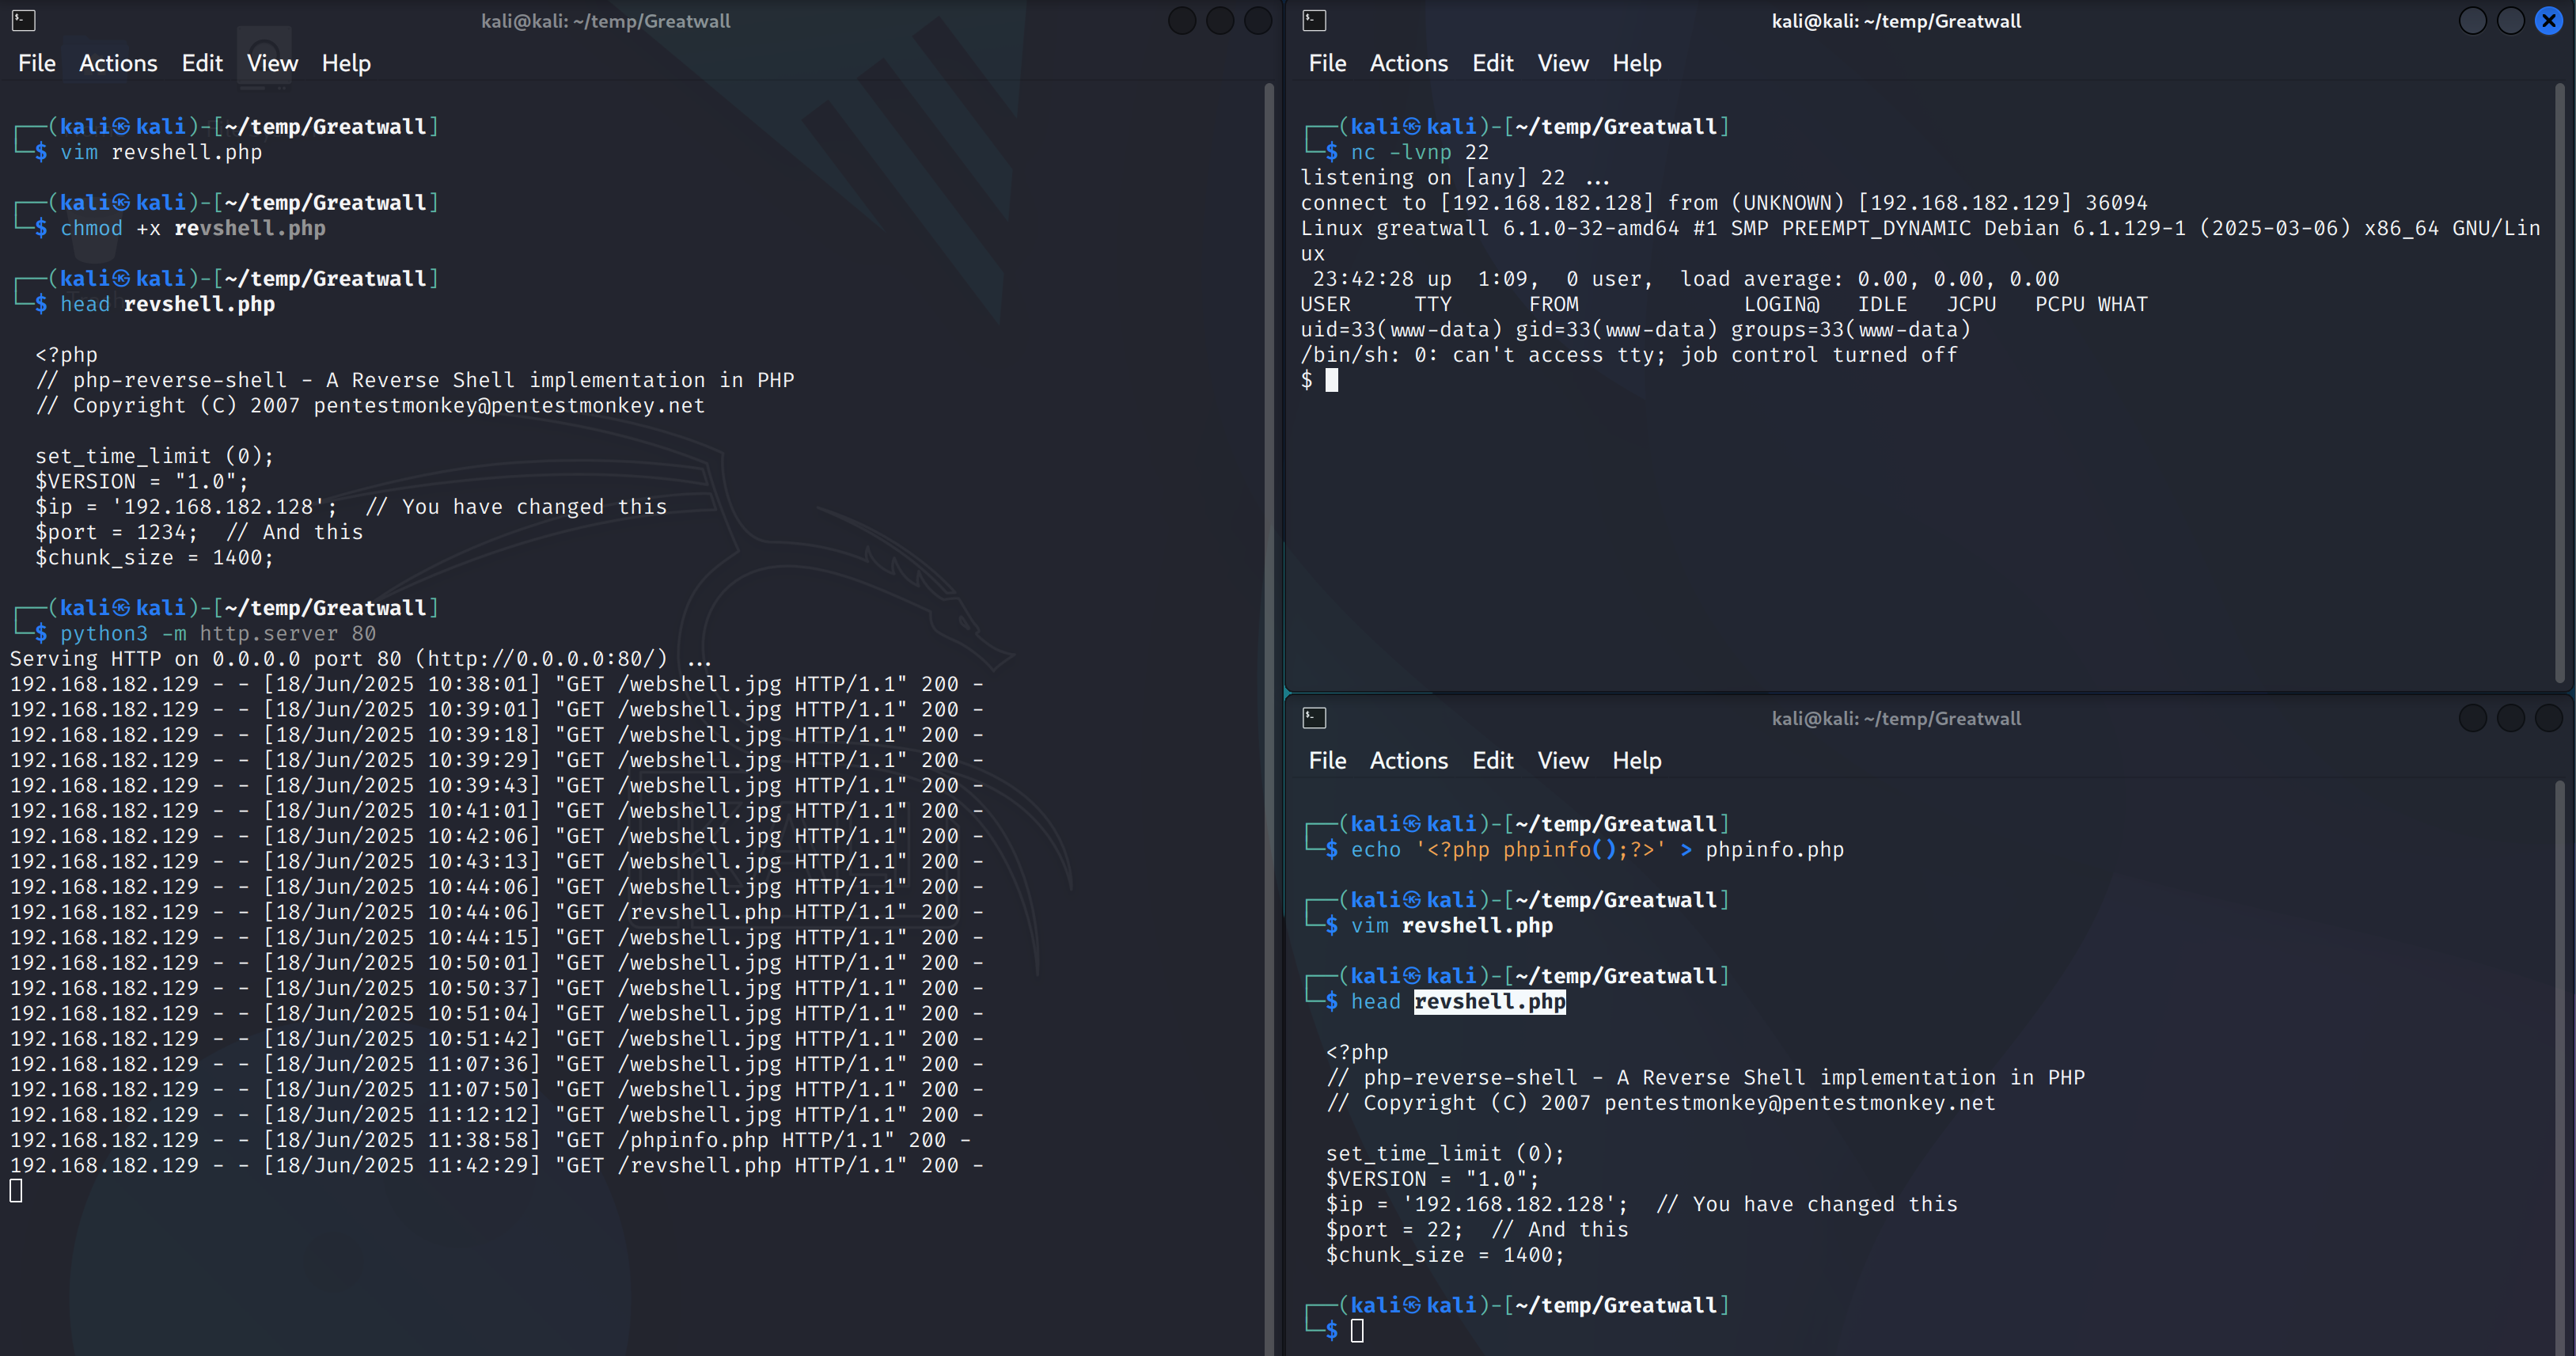Click the bottom-right terminal vertical scrollbar
The height and width of the screenshot is (1356, 2576).
point(2560,1068)
